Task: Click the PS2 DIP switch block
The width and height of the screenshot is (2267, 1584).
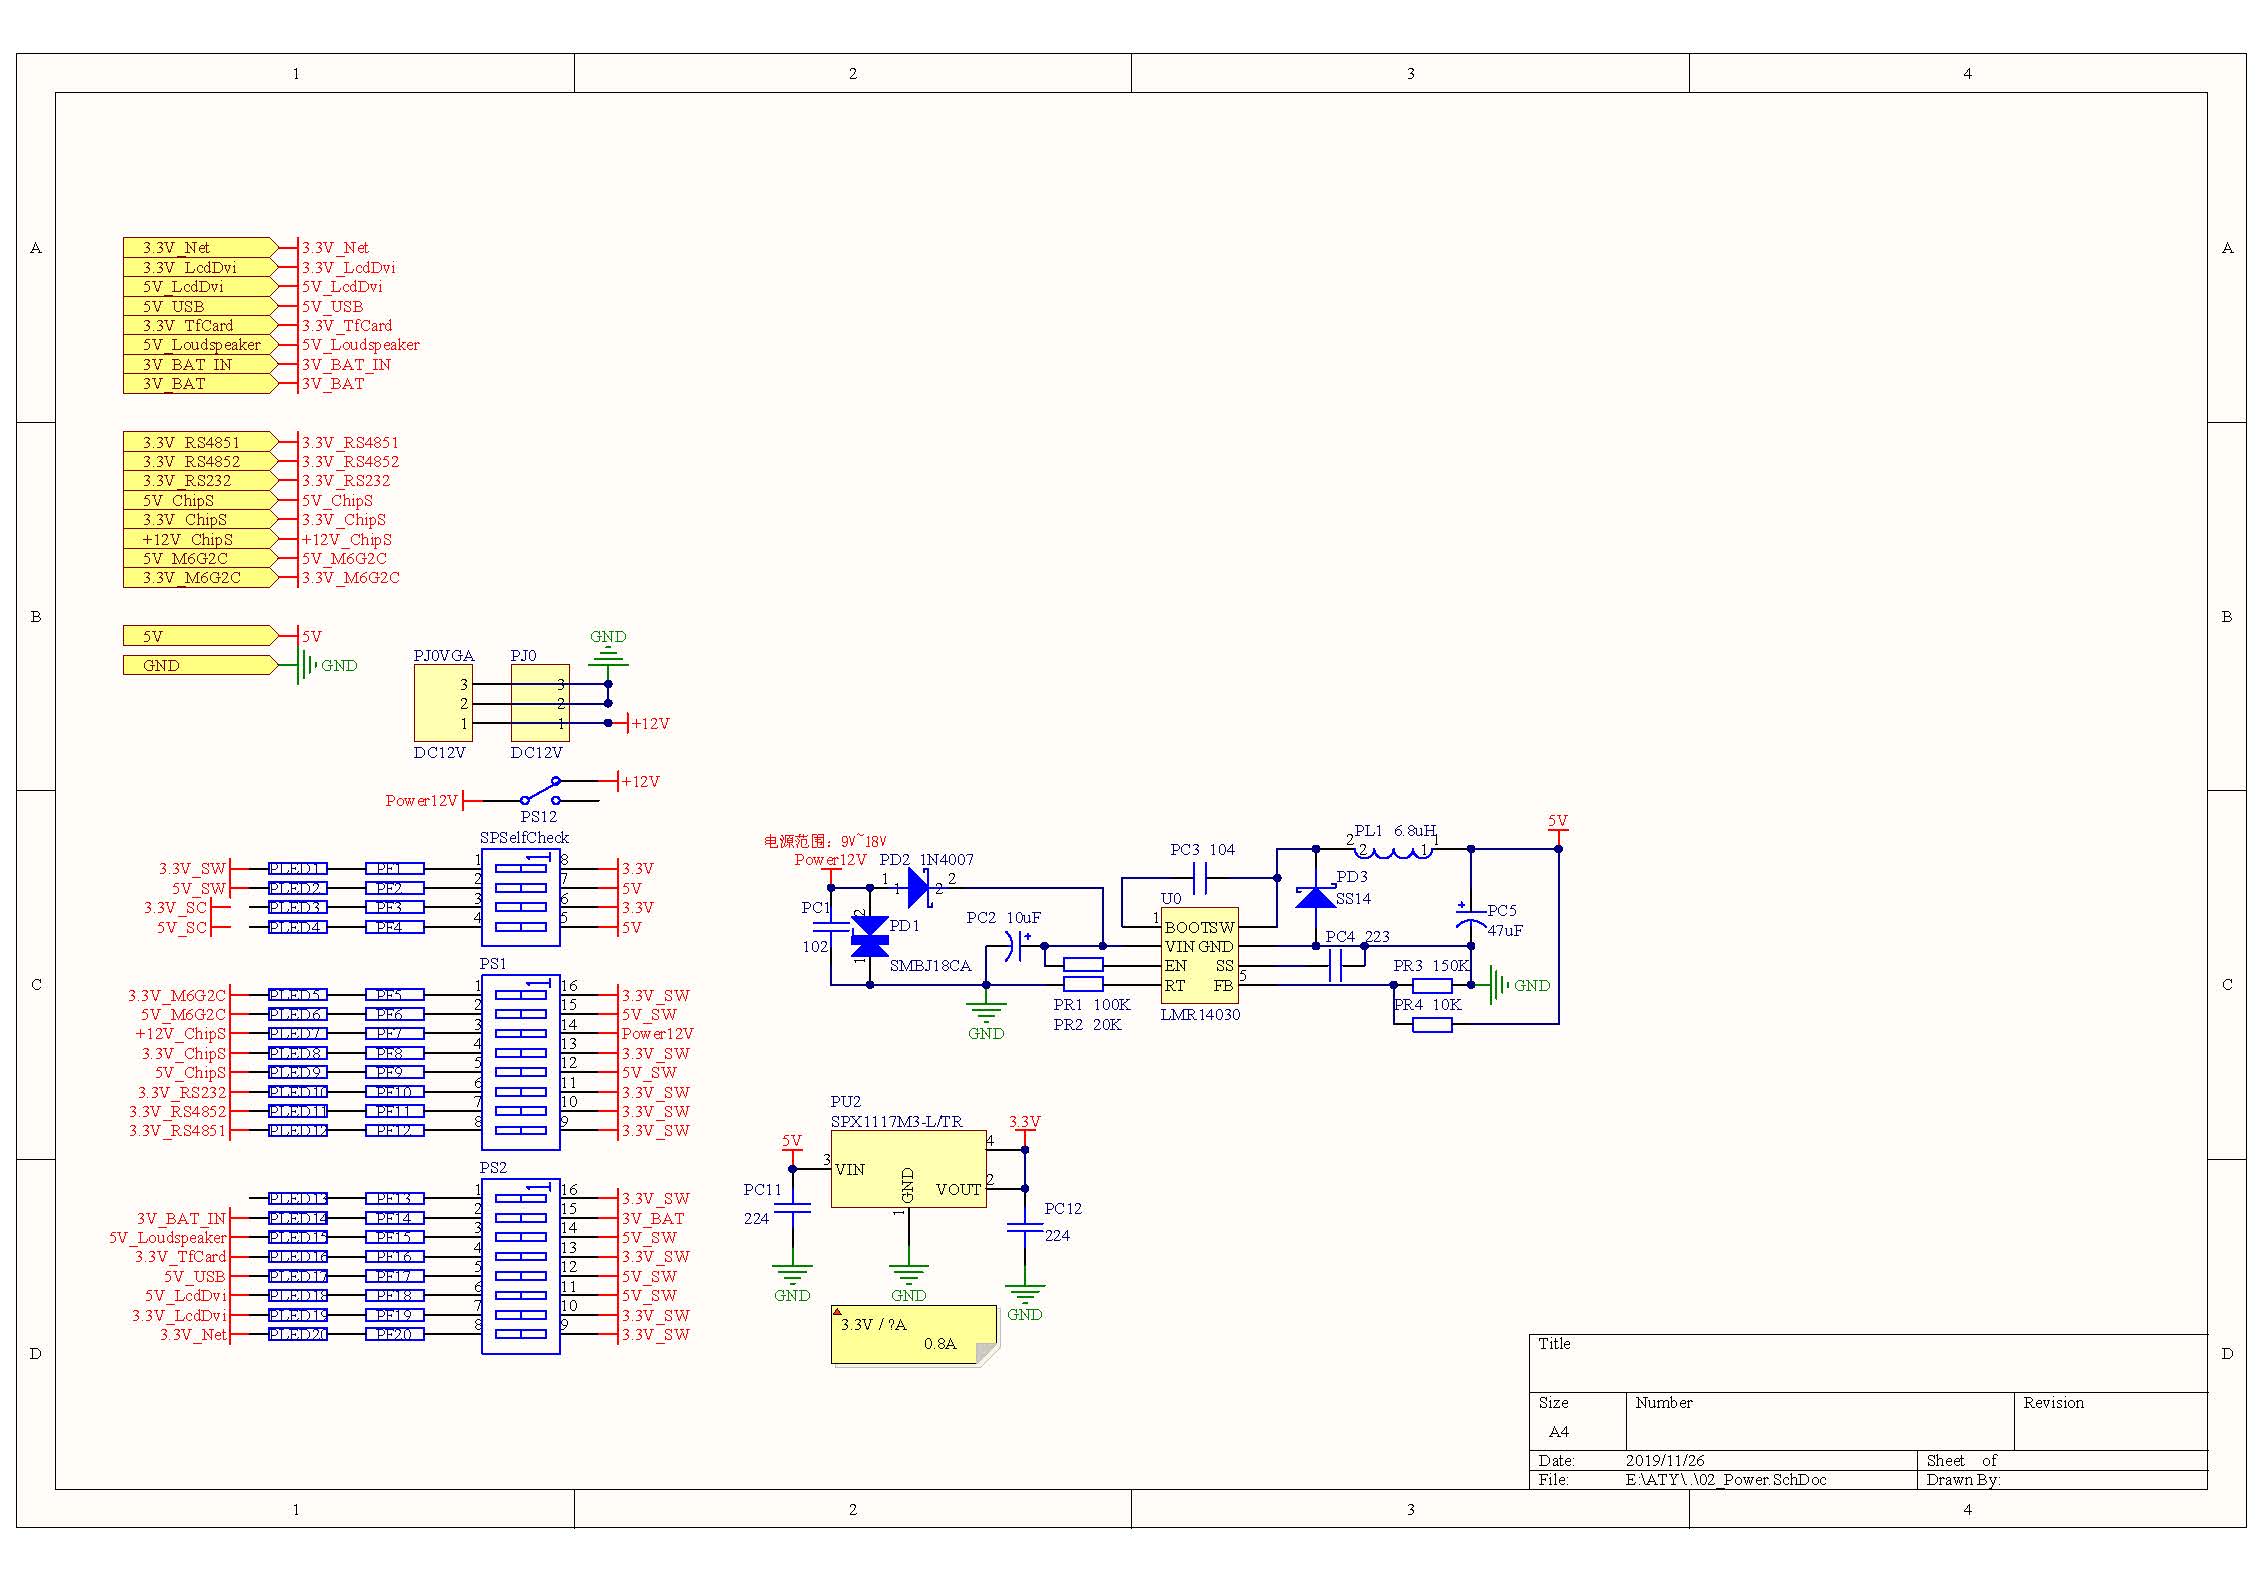Action: click(520, 1266)
